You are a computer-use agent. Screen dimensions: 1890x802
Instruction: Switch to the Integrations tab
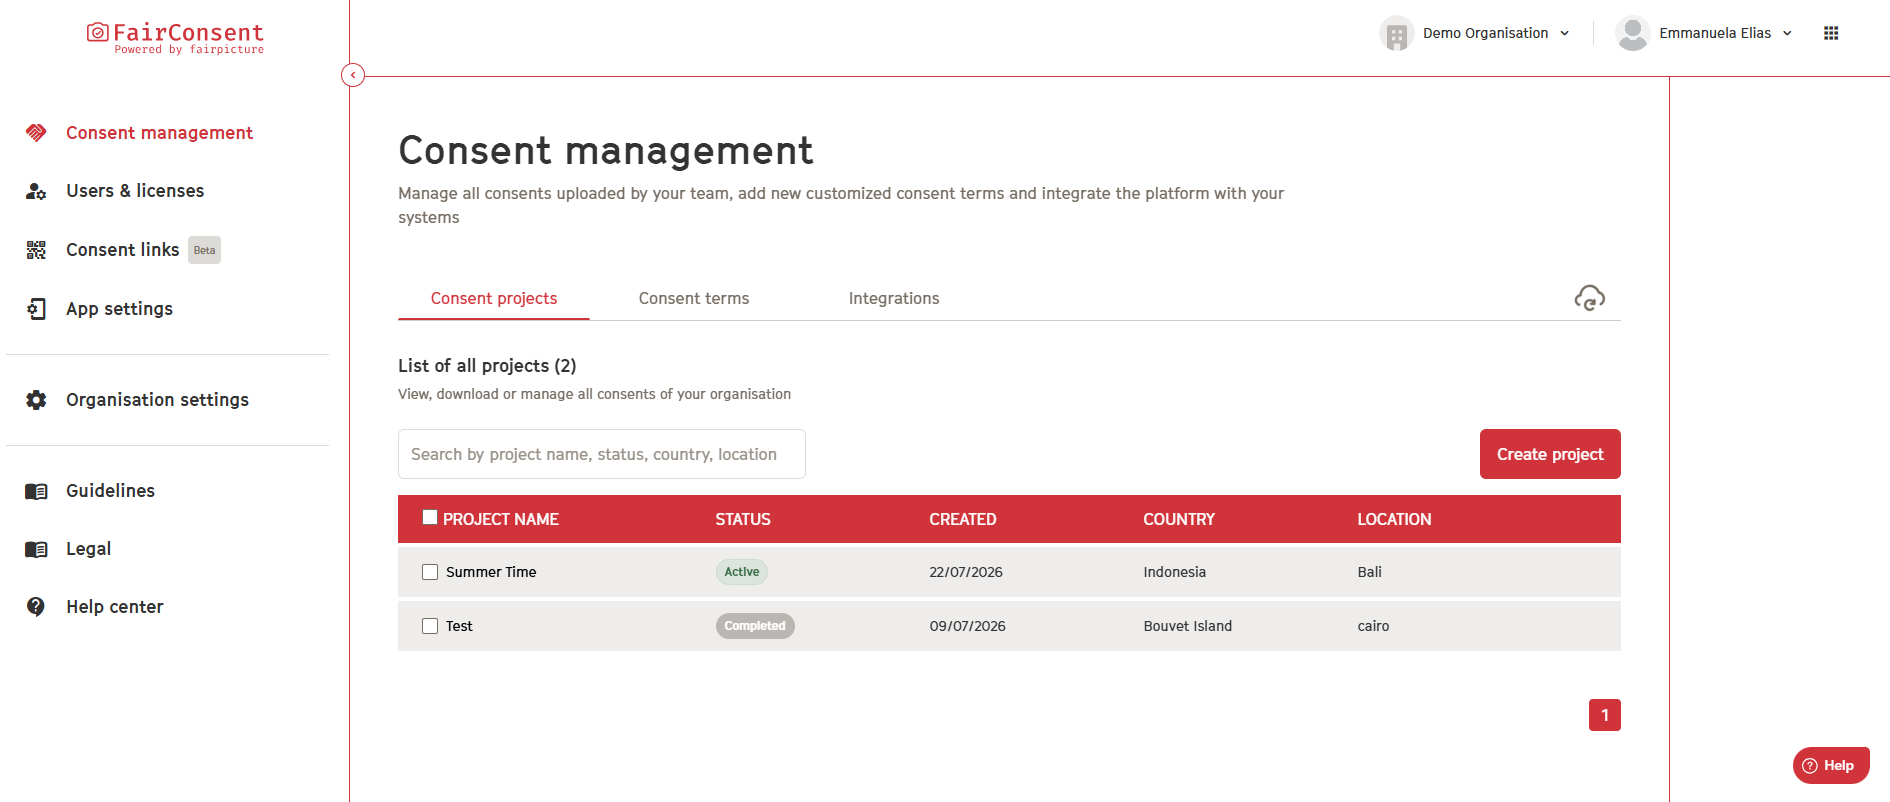(x=894, y=298)
